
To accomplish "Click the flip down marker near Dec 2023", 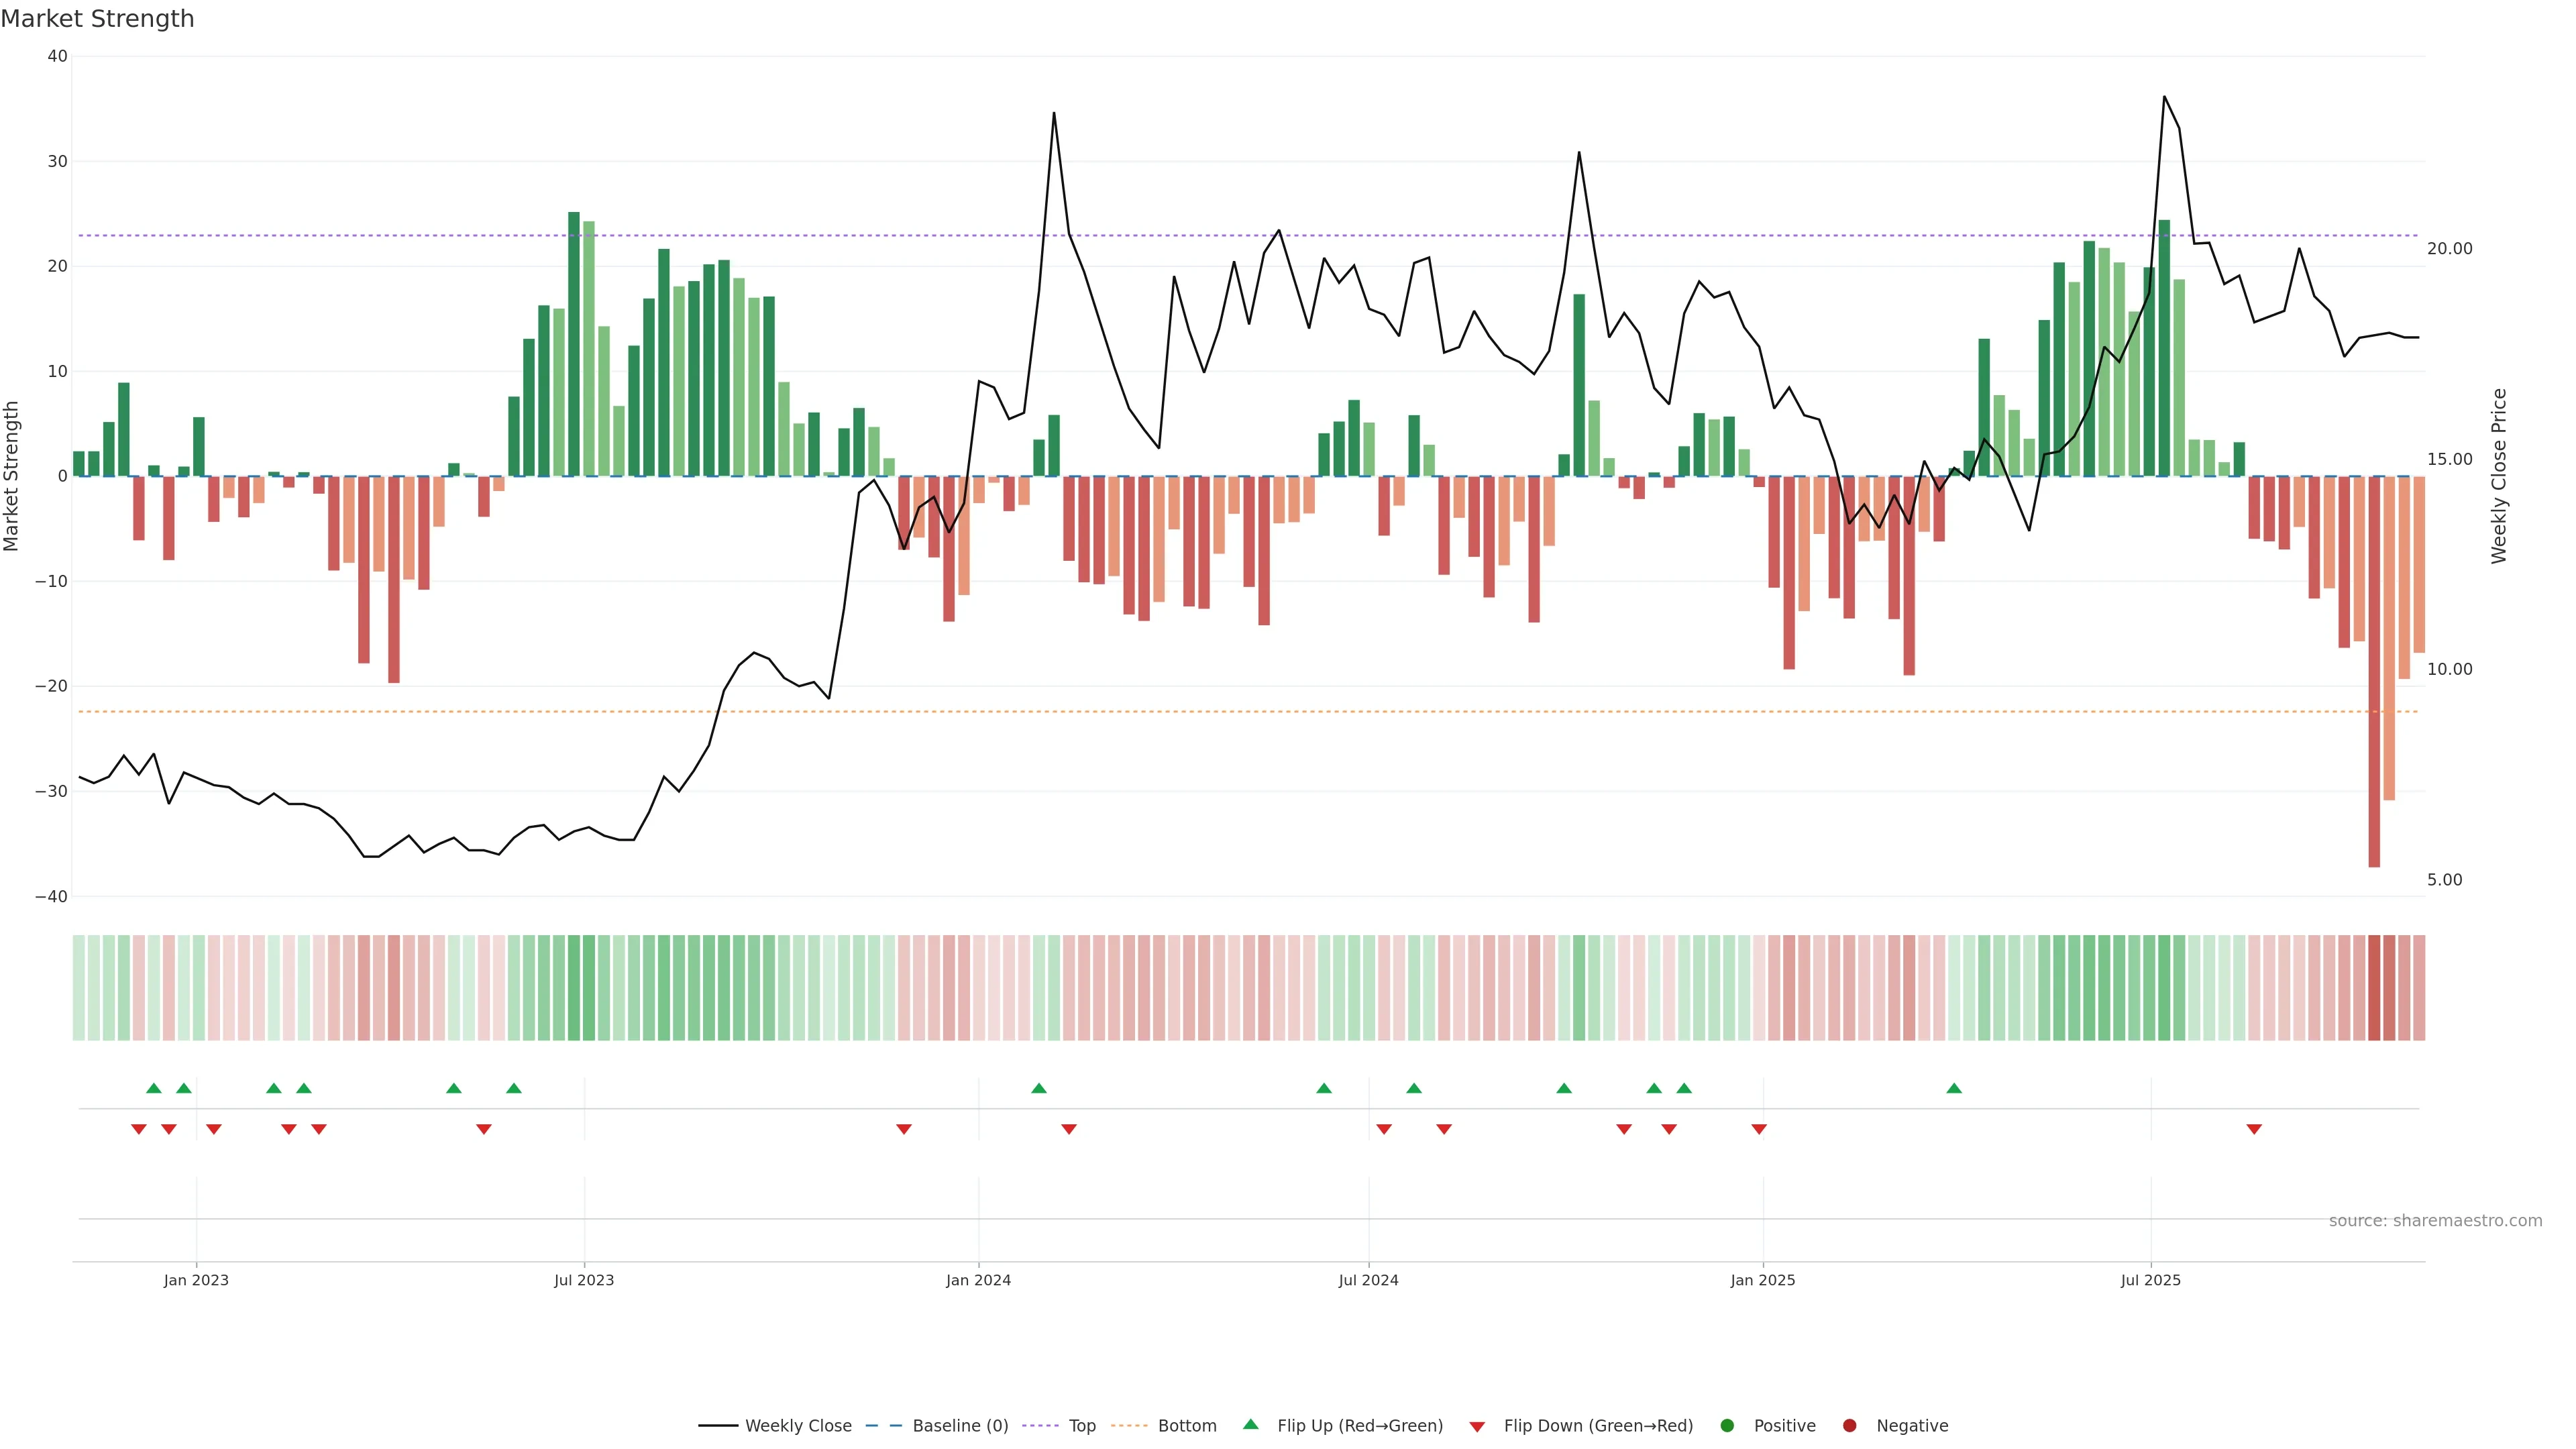I will [x=904, y=1129].
